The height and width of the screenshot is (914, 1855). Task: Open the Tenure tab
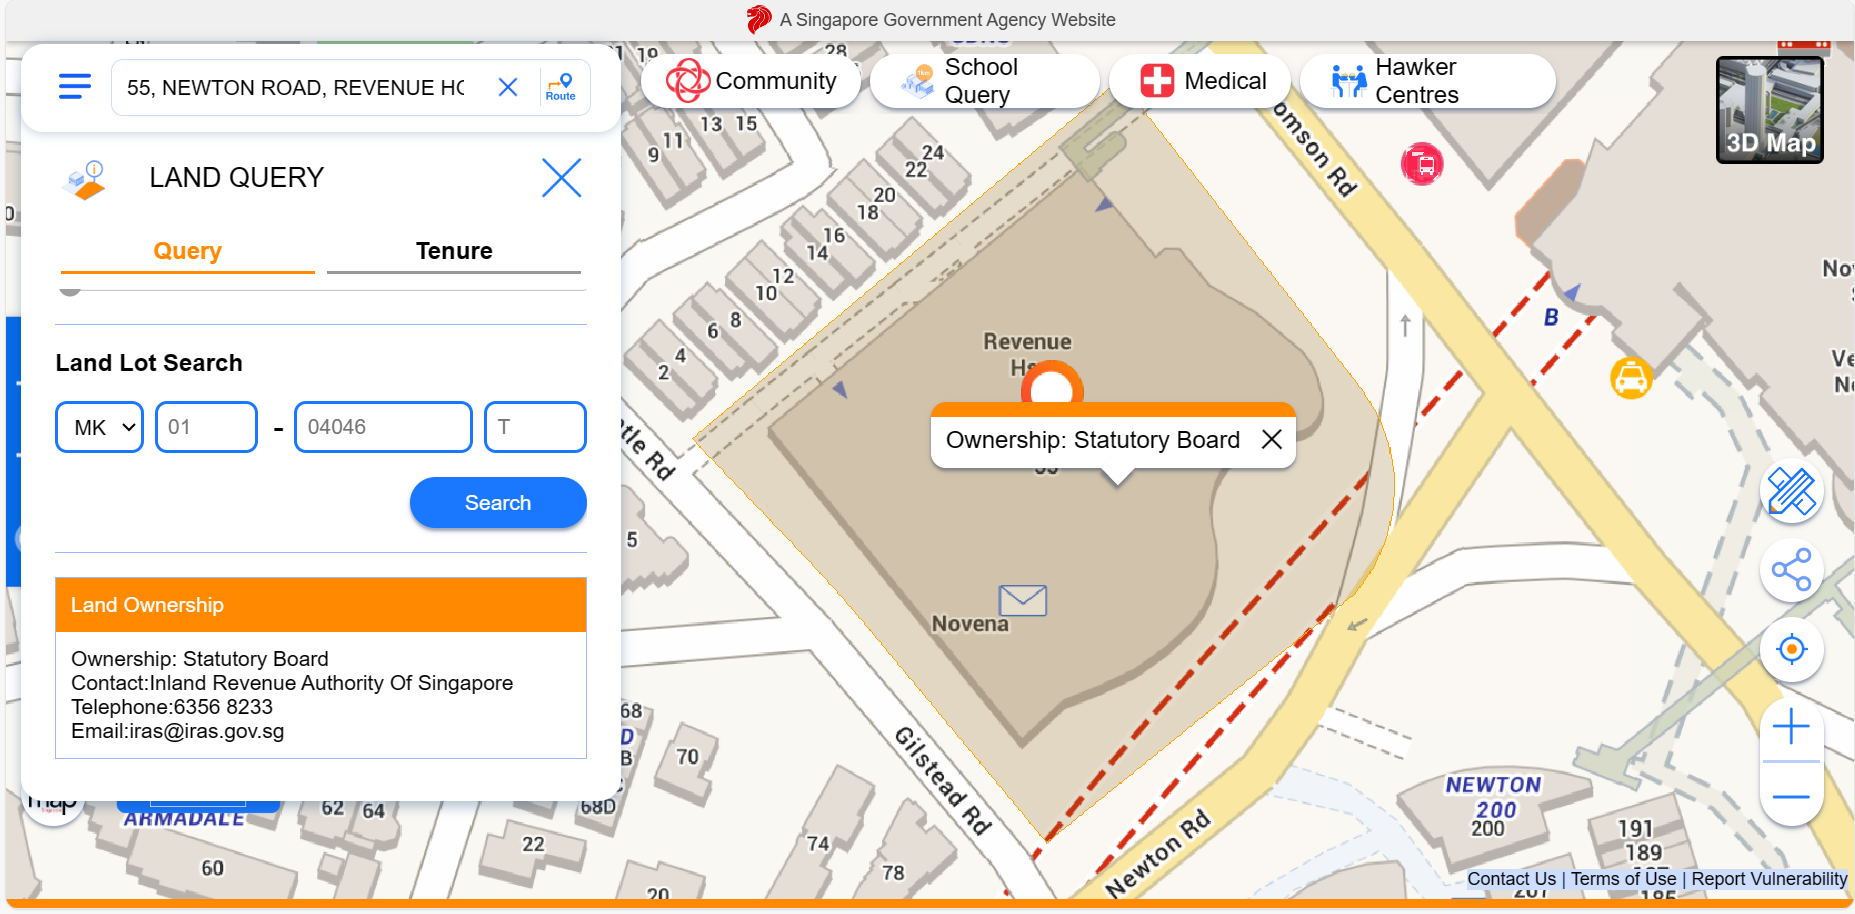coord(453,251)
